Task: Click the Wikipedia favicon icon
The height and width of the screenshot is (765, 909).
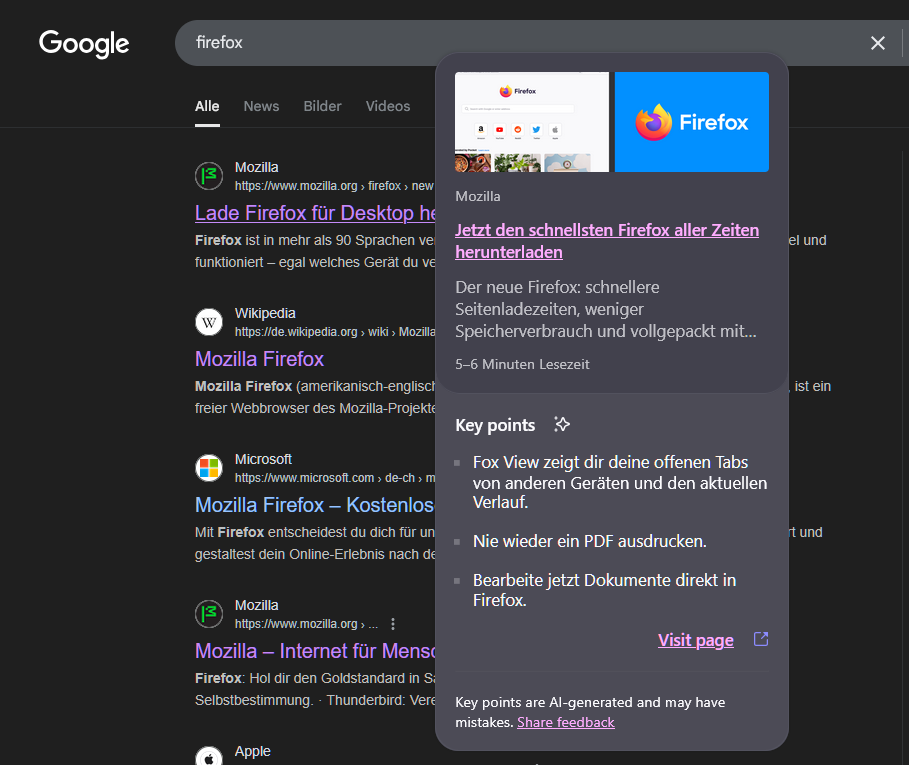Action: coord(209,322)
